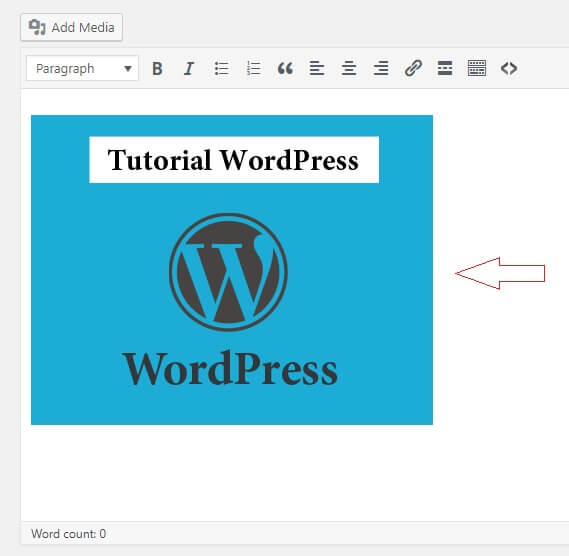Open the code view icon
Image resolution: width=569 pixels, height=556 pixels.
[x=509, y=68]
